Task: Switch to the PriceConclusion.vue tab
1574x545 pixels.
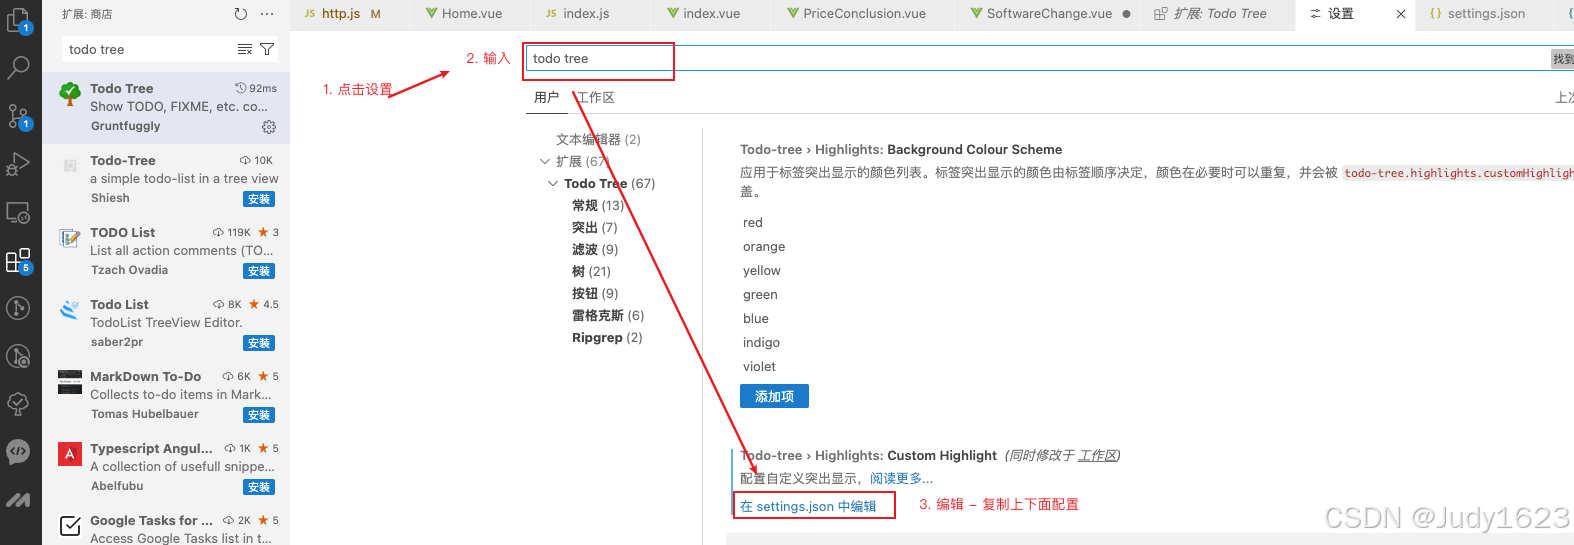Action: coord(864,14)
